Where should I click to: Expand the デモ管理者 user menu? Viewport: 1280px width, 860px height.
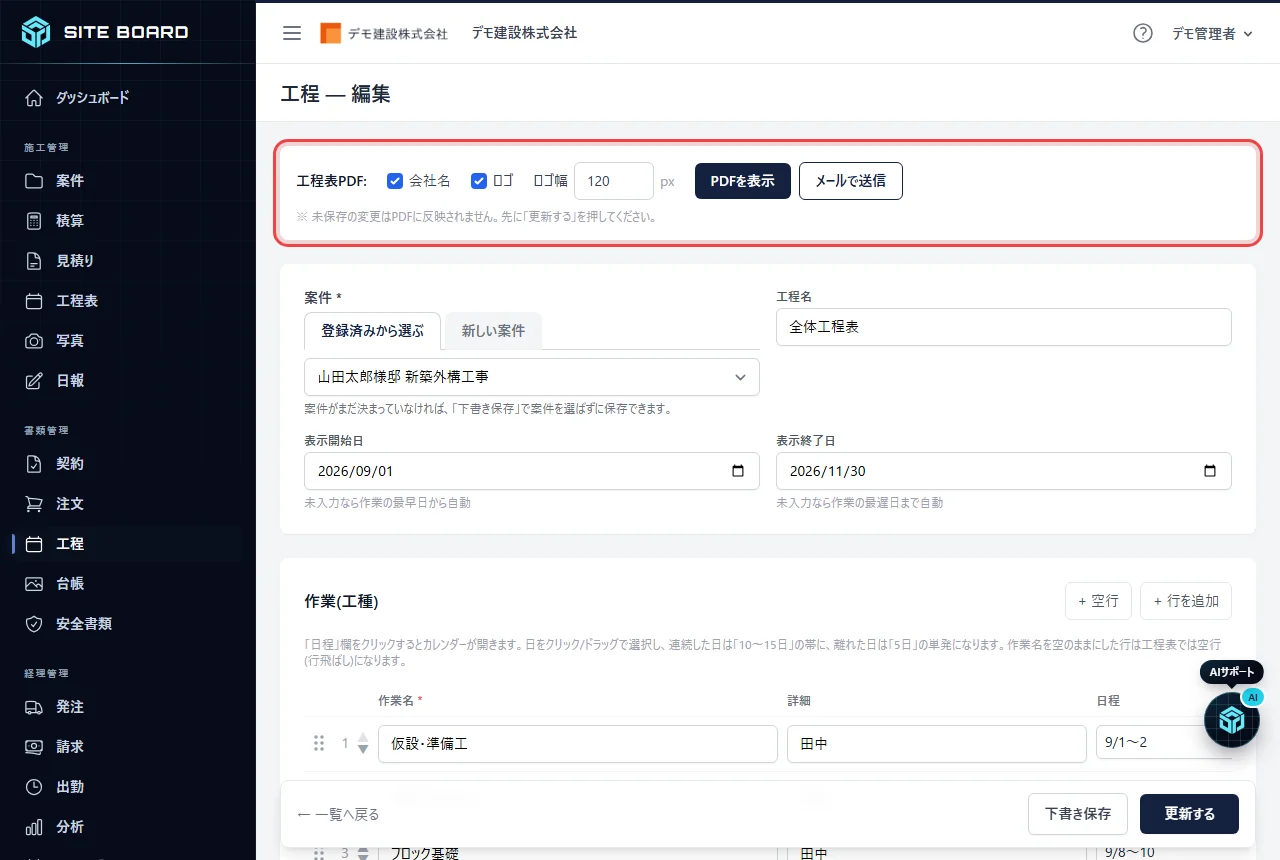pos(1212,33)
